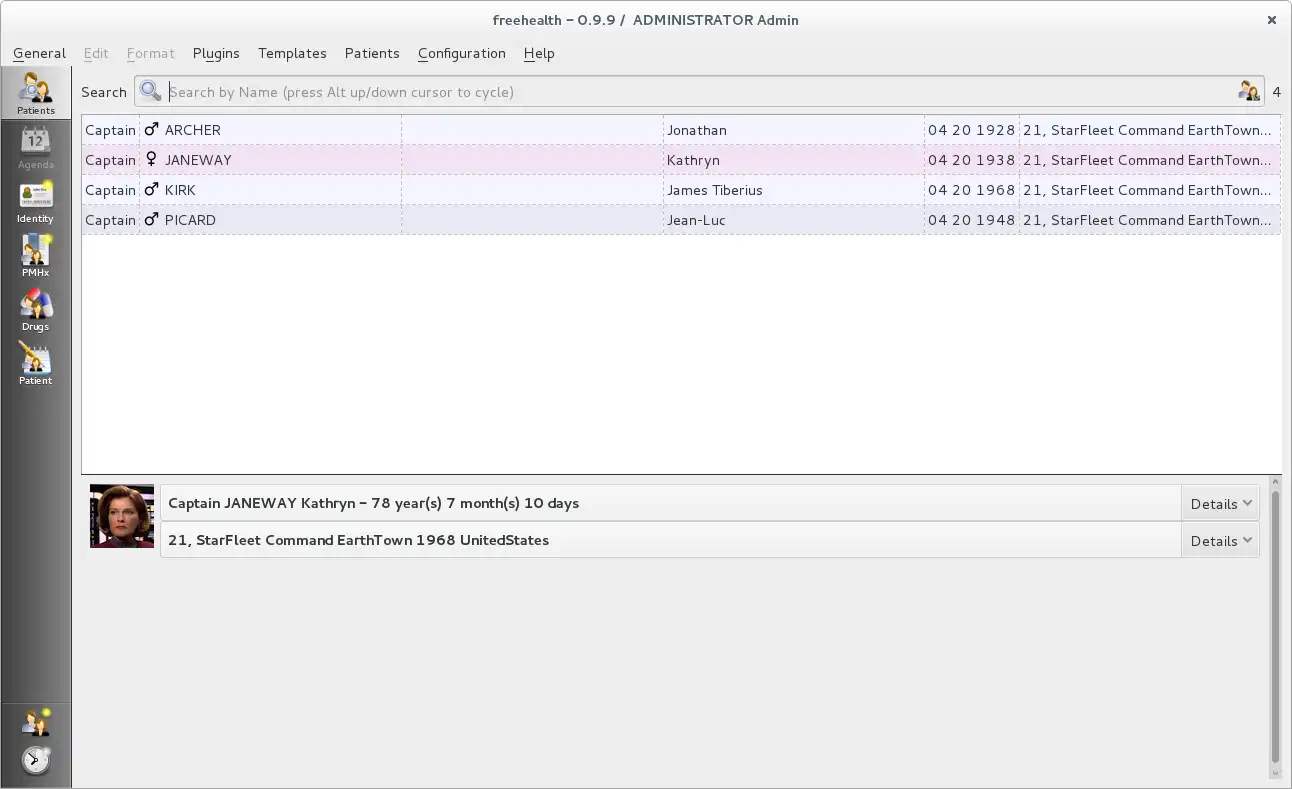The width and height of the screenshot is (1292, 789).
Task: Click the patient count 4 next to search
Action: coord(1277,92)
